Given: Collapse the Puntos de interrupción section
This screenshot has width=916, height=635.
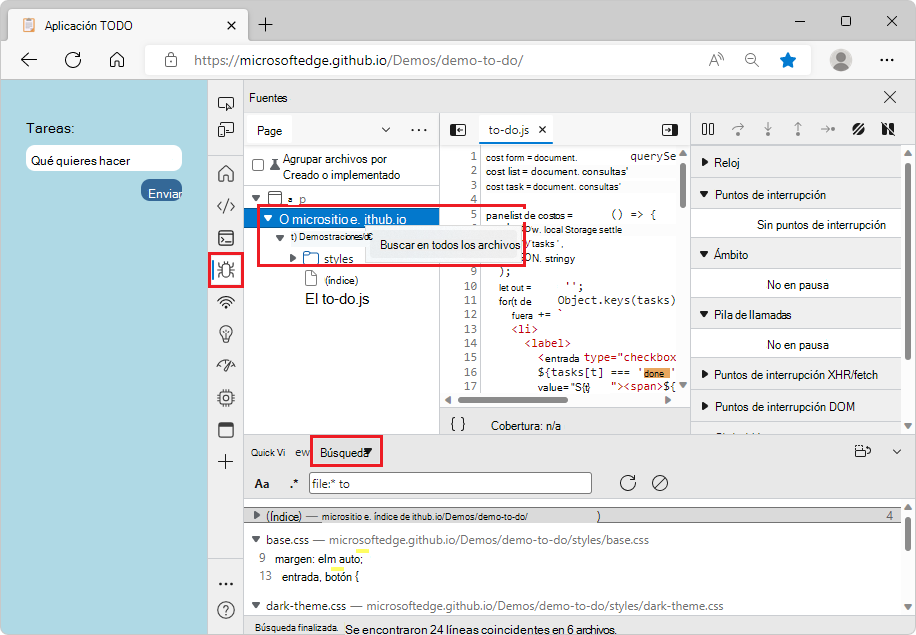Looking at the screenshot, I should tap(704, 194).
